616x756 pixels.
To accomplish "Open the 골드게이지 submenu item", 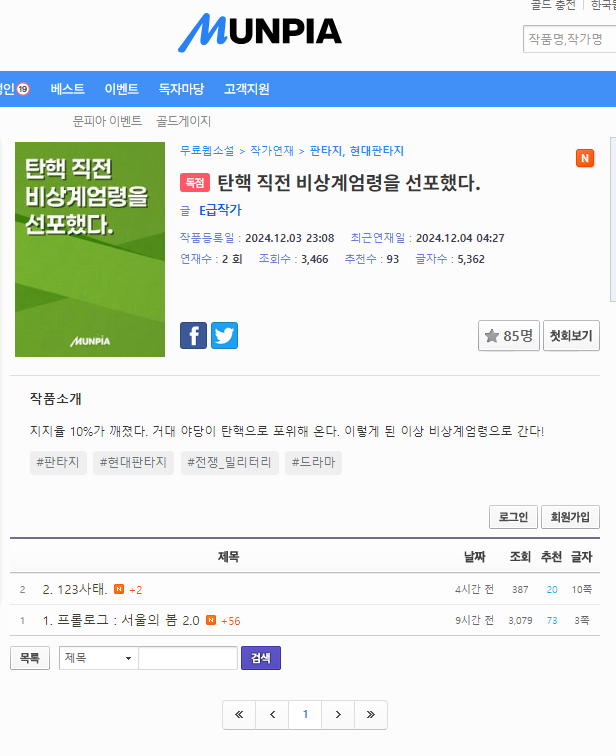I will pos(184,121).
